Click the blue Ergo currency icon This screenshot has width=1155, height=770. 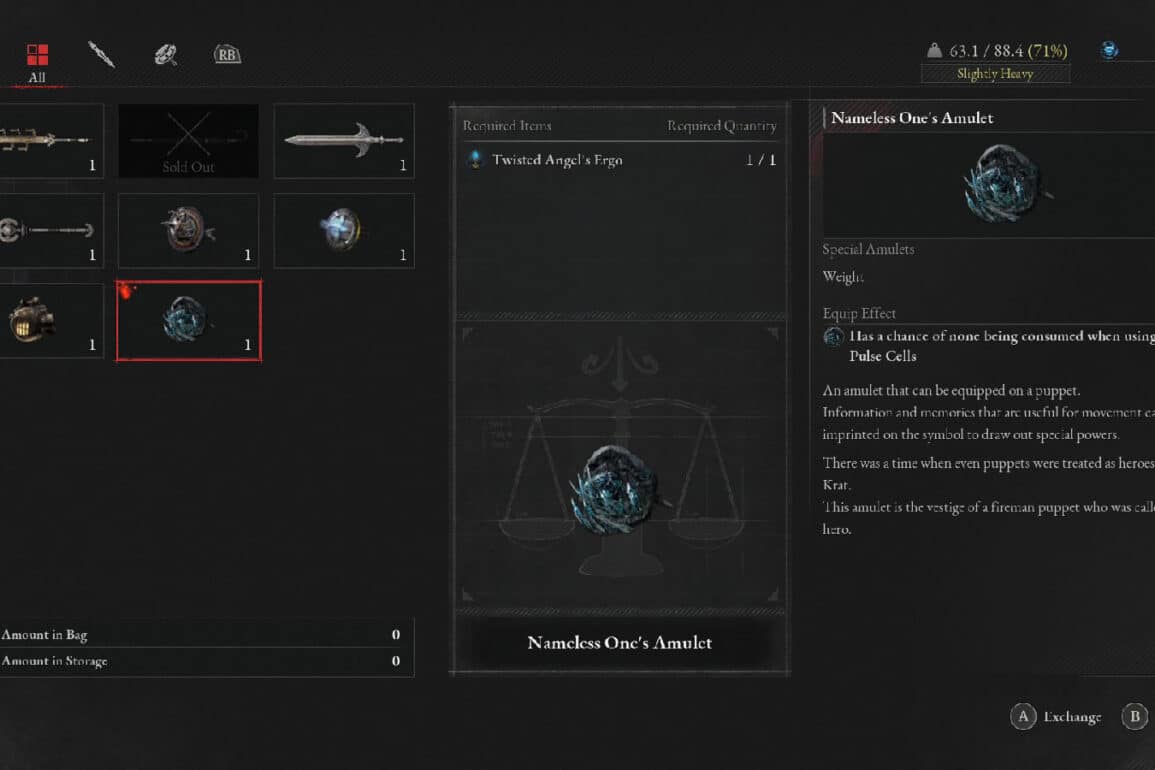click(1109, 50)
